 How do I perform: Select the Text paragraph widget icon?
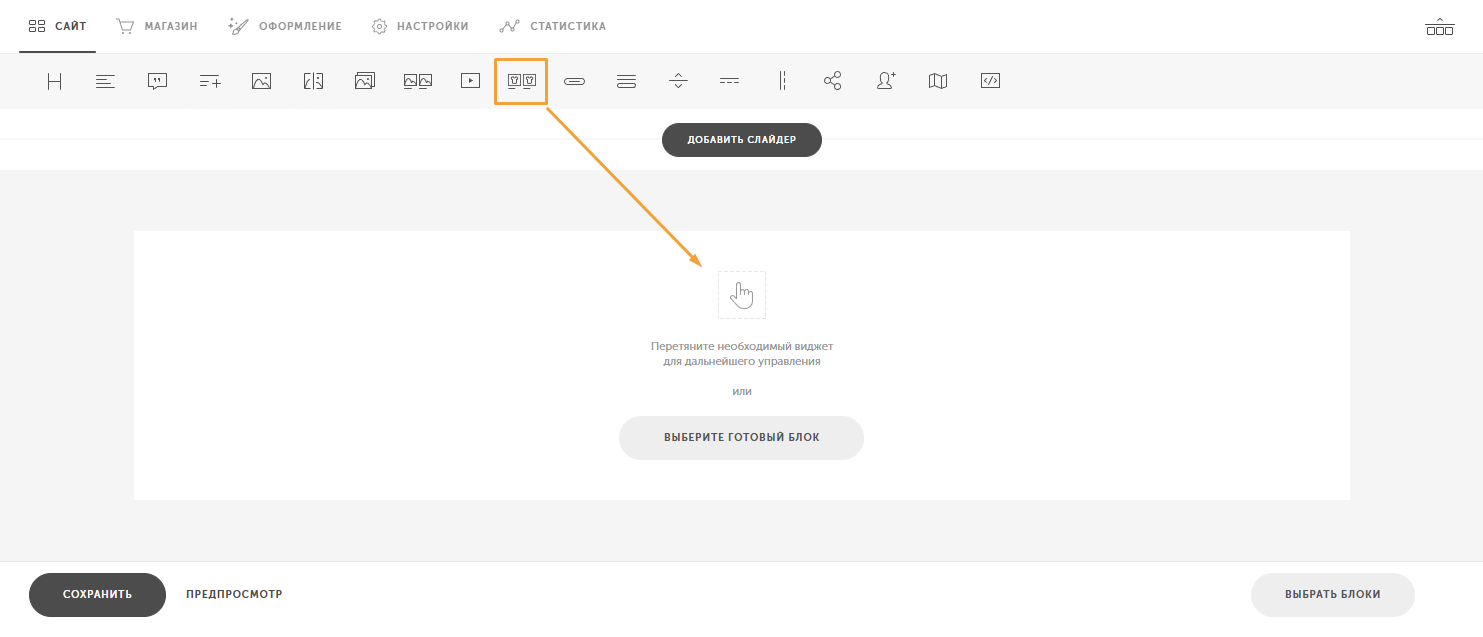point(106,82)
